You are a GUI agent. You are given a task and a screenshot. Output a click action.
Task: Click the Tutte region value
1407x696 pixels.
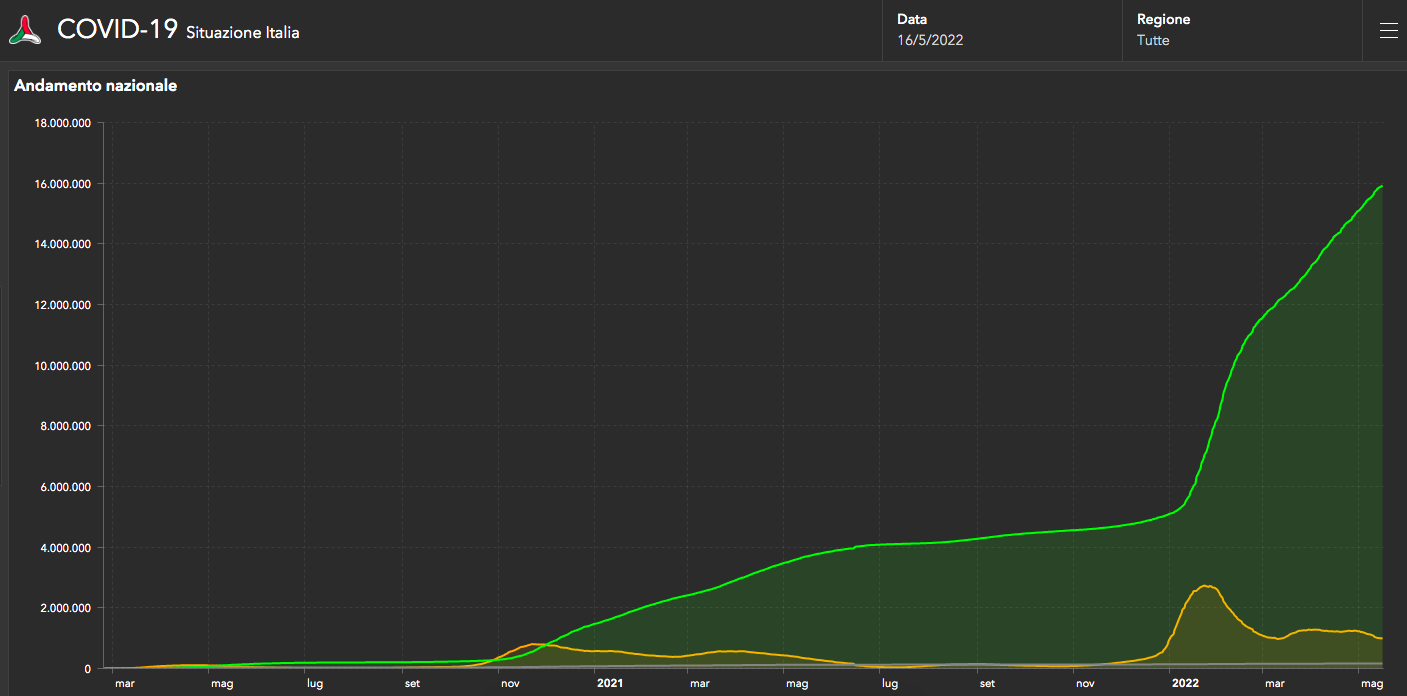pyautogui.click(x=1153, y=41)
